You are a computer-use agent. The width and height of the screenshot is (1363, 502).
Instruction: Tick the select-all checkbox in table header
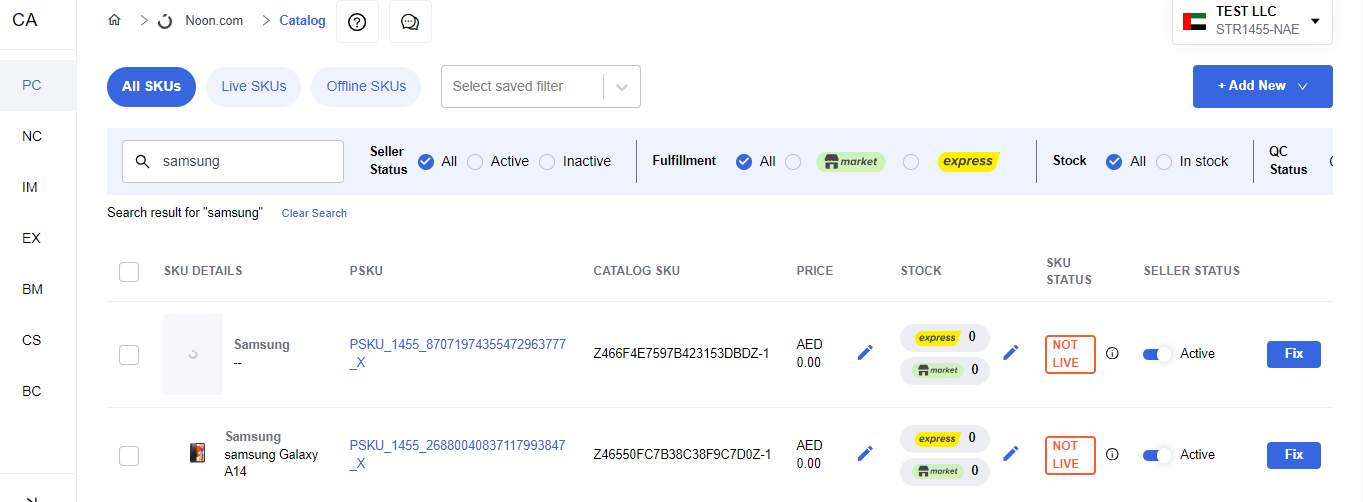pos(129,271)
